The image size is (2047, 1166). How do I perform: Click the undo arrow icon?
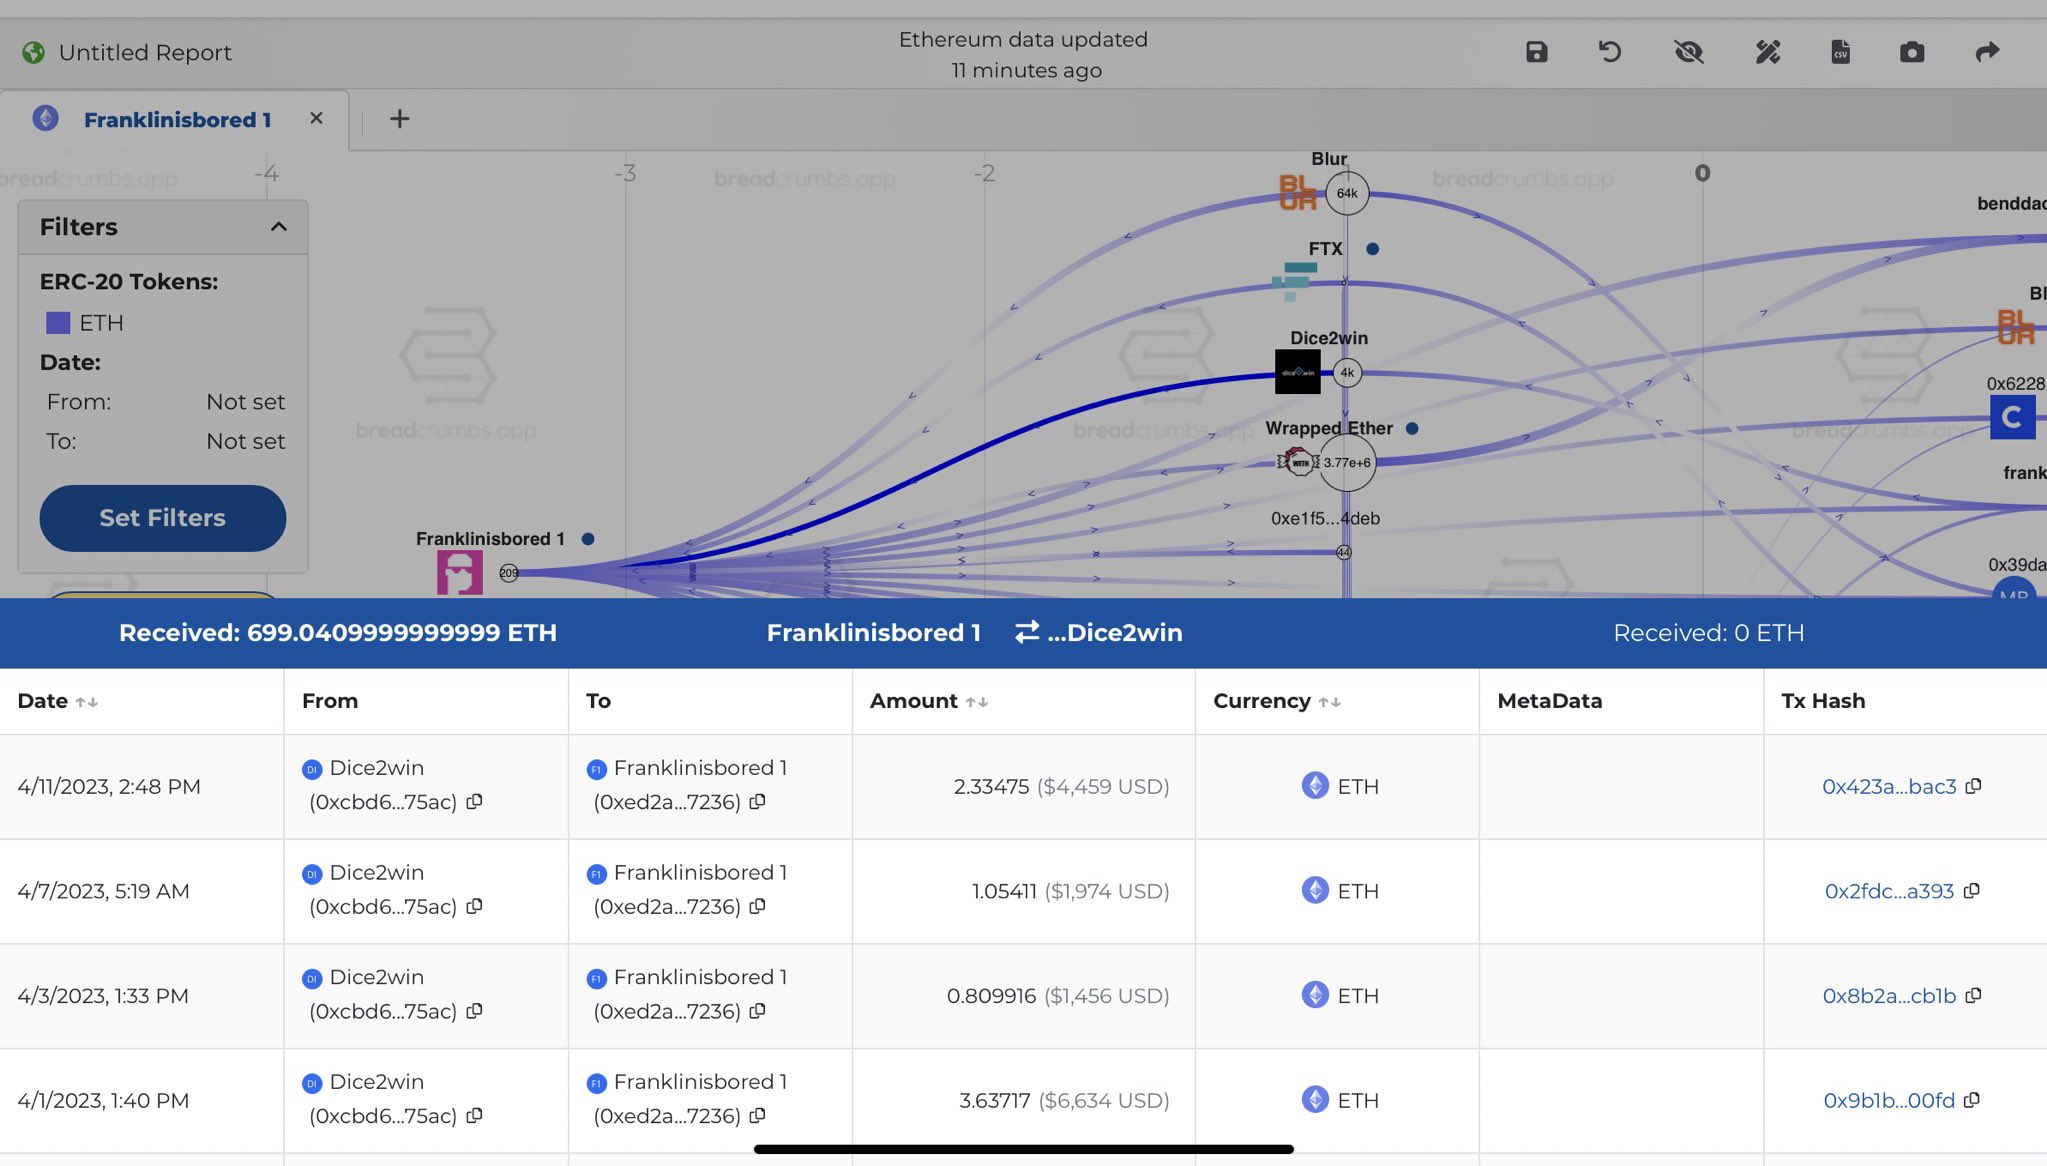click(1609, 52)
